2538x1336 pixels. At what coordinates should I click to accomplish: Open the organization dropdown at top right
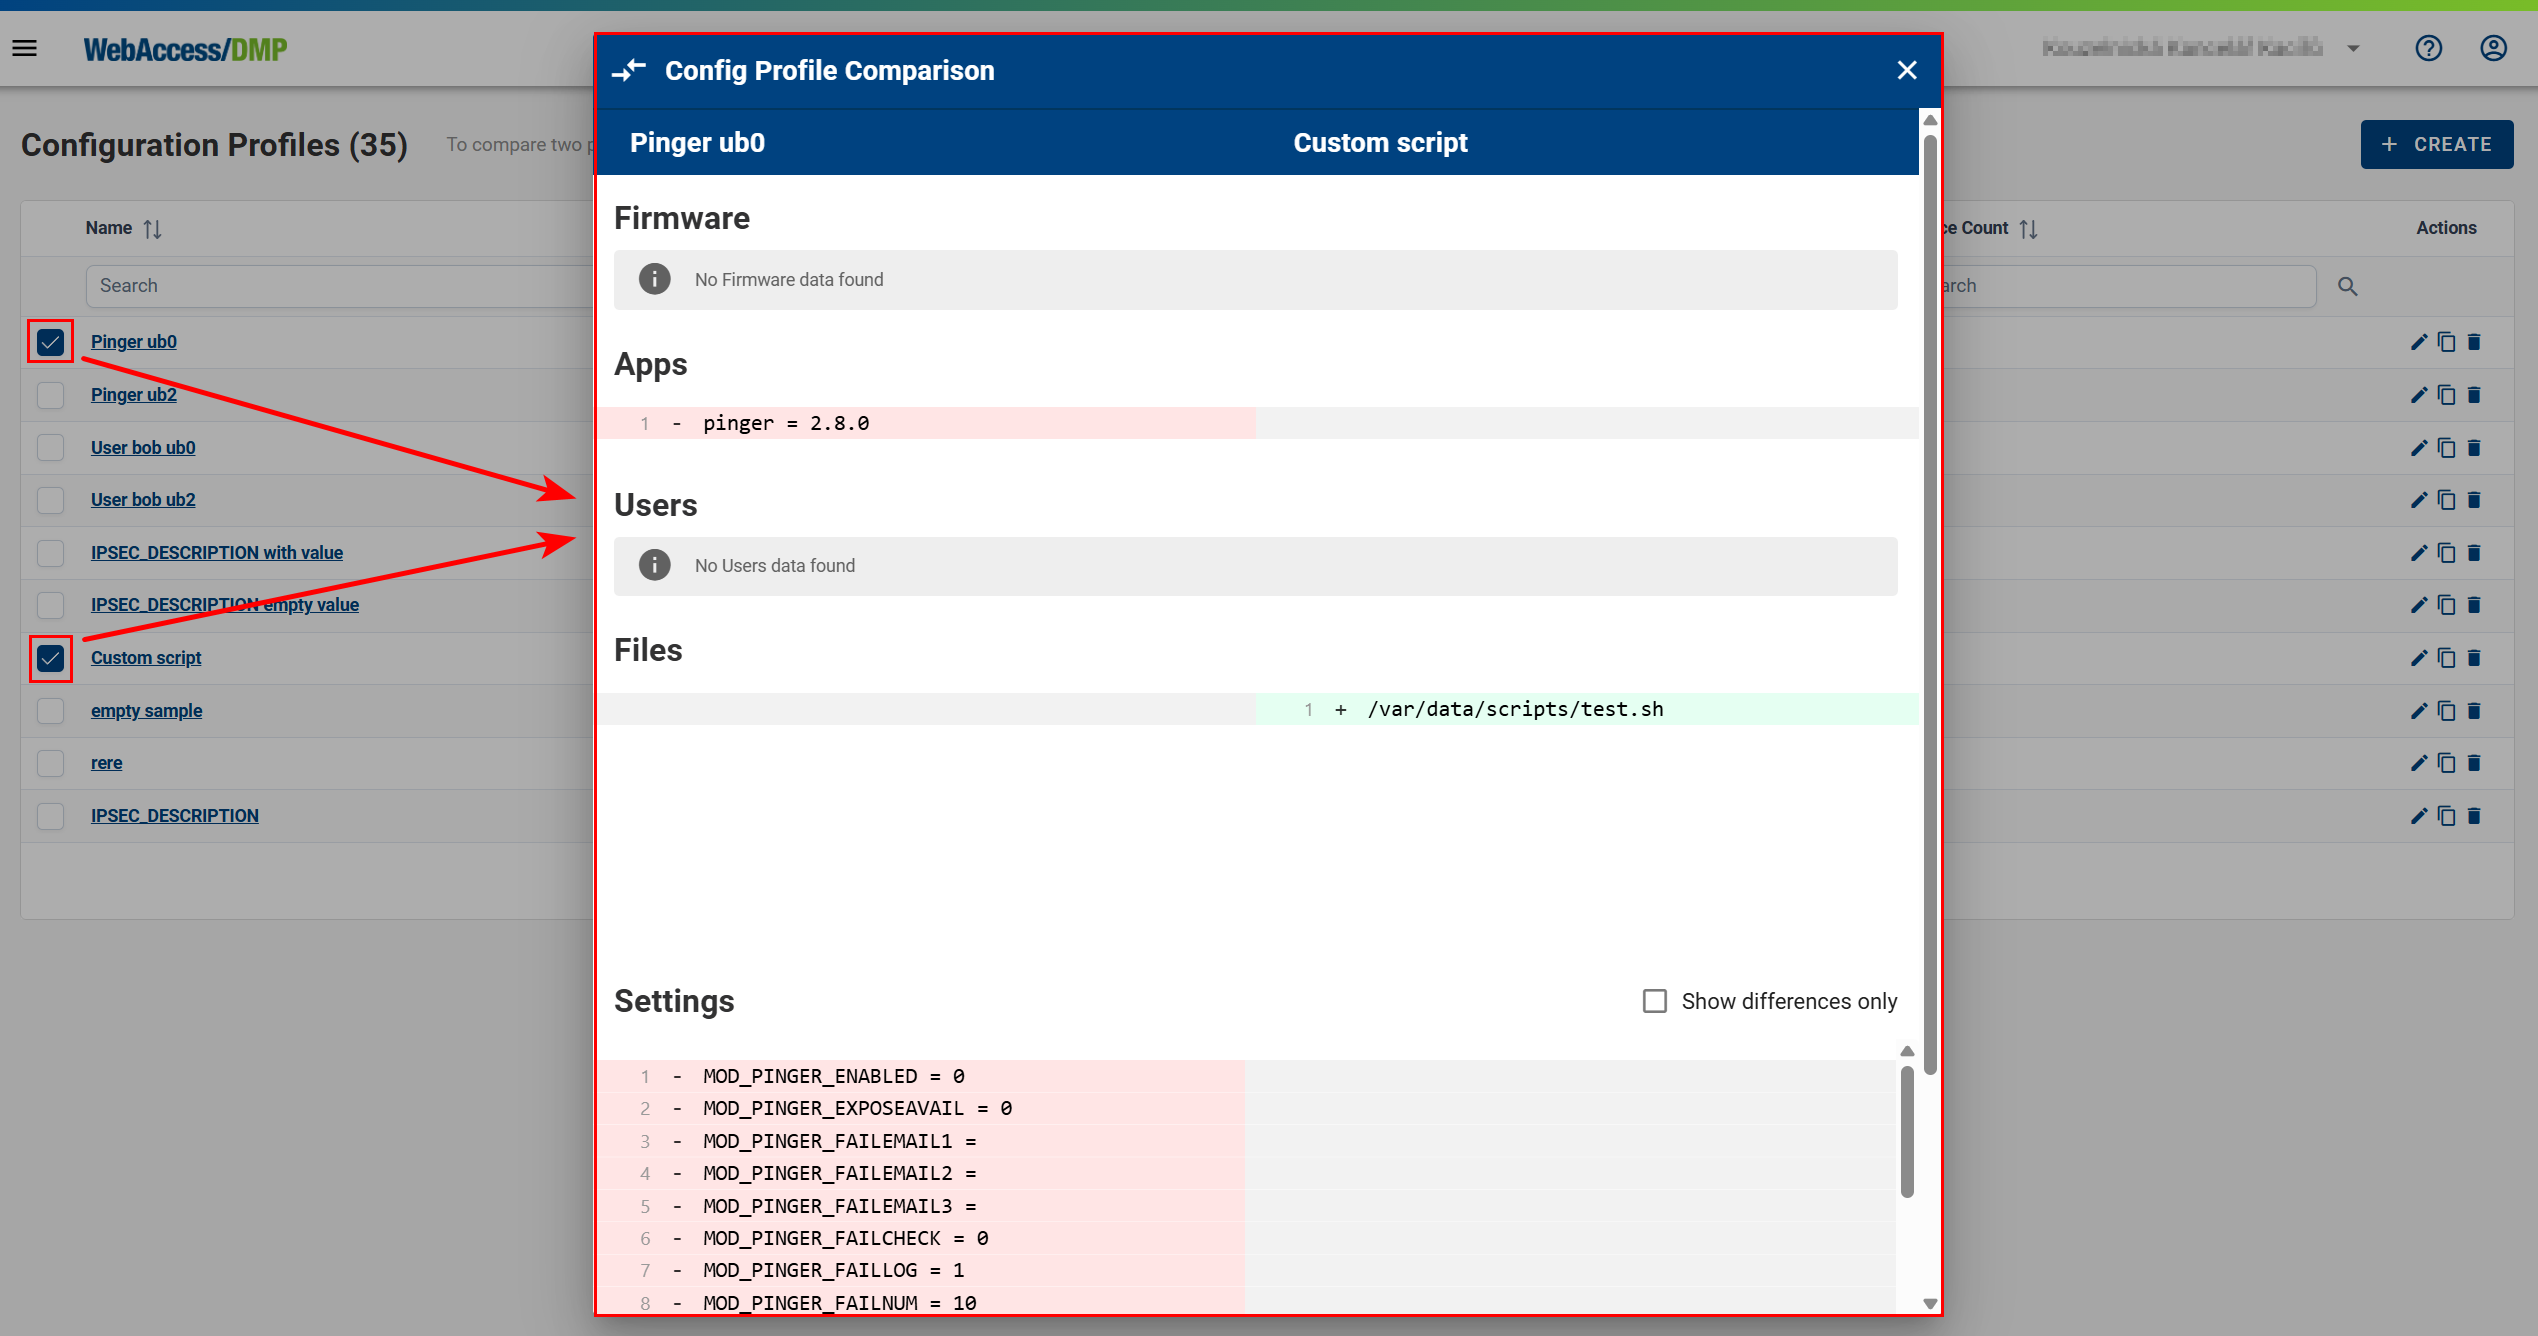point(2351,48)
